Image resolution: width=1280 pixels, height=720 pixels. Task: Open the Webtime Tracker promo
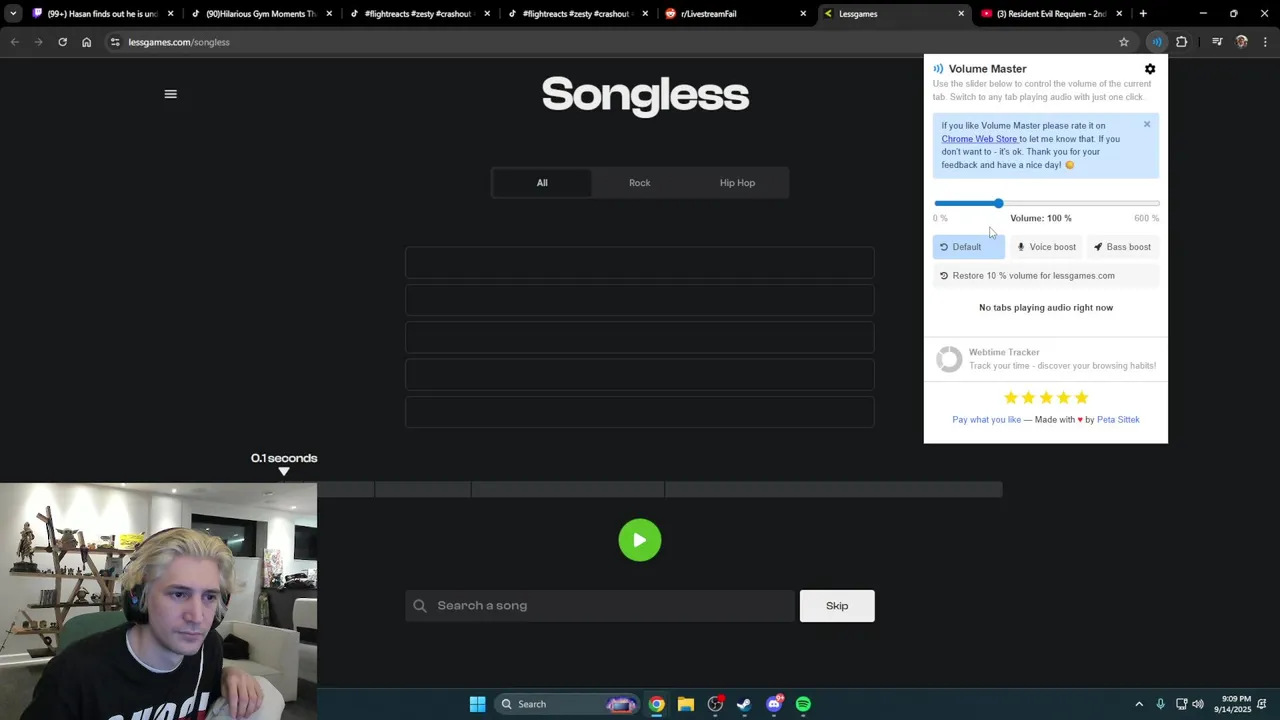coord(1046,359)
